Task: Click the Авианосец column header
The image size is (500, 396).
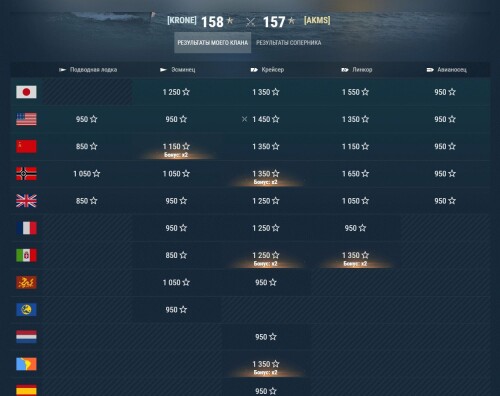Action: coord(447,70)
